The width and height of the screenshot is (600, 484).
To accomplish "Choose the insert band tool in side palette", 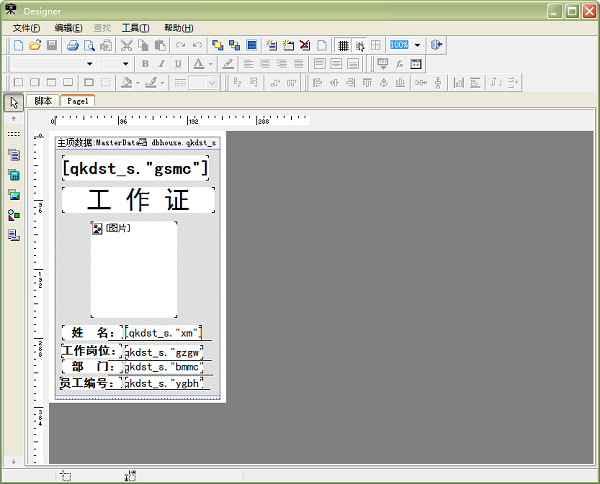I will click(14, 134).
